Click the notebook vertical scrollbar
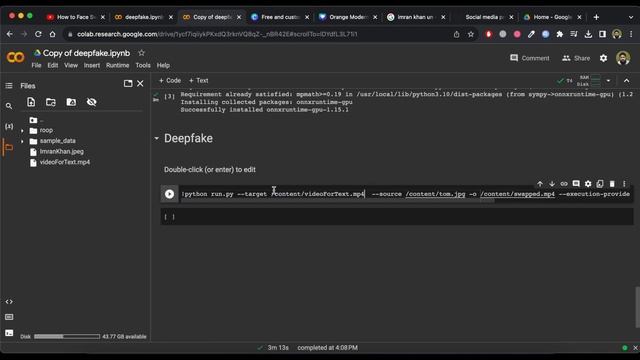The height and width of the screenshot is (360, 640). click(637, 307)
